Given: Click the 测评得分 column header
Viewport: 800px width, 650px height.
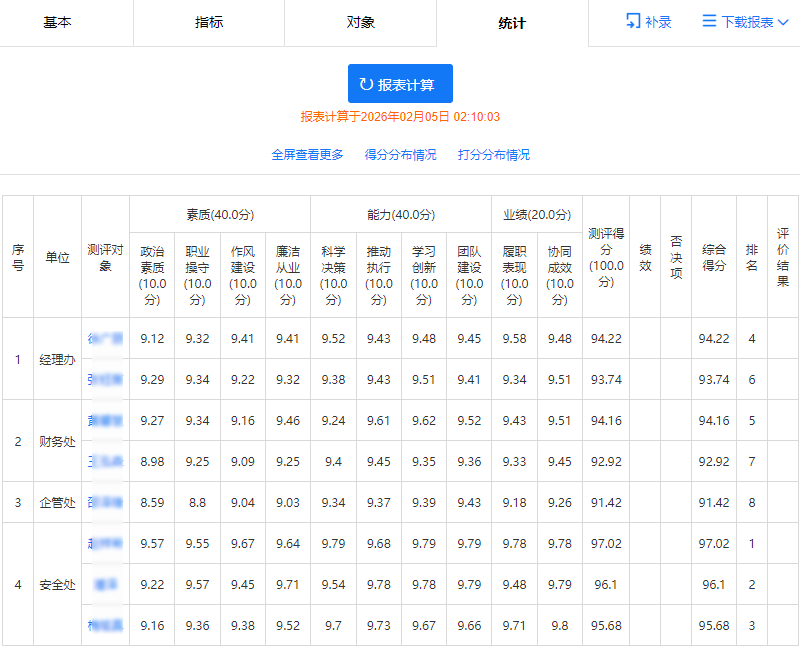Looking at the screenshot, I should (606, 256).
